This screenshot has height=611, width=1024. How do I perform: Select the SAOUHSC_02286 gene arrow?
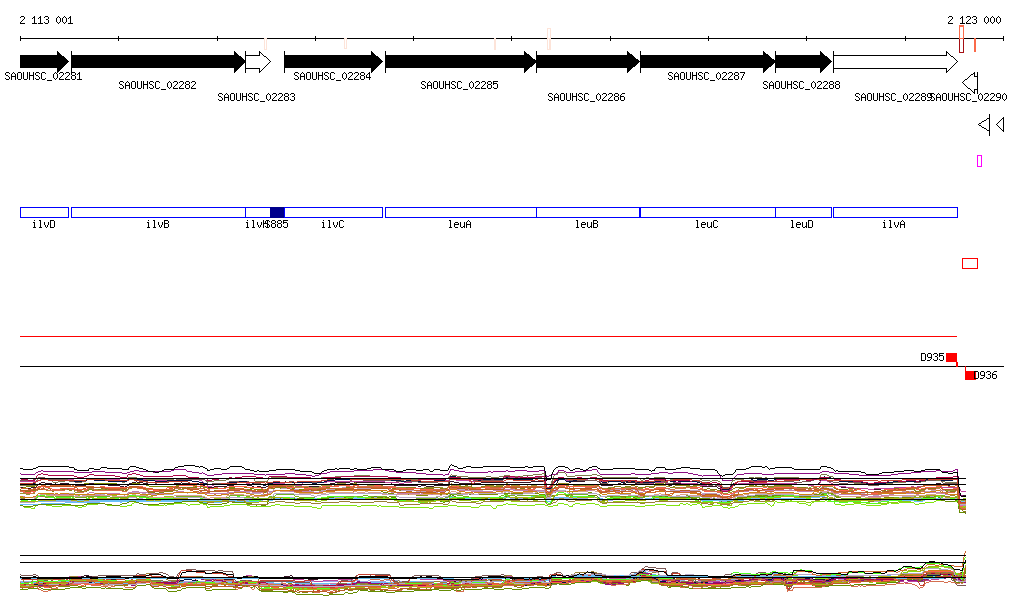(x=587, y=62)
